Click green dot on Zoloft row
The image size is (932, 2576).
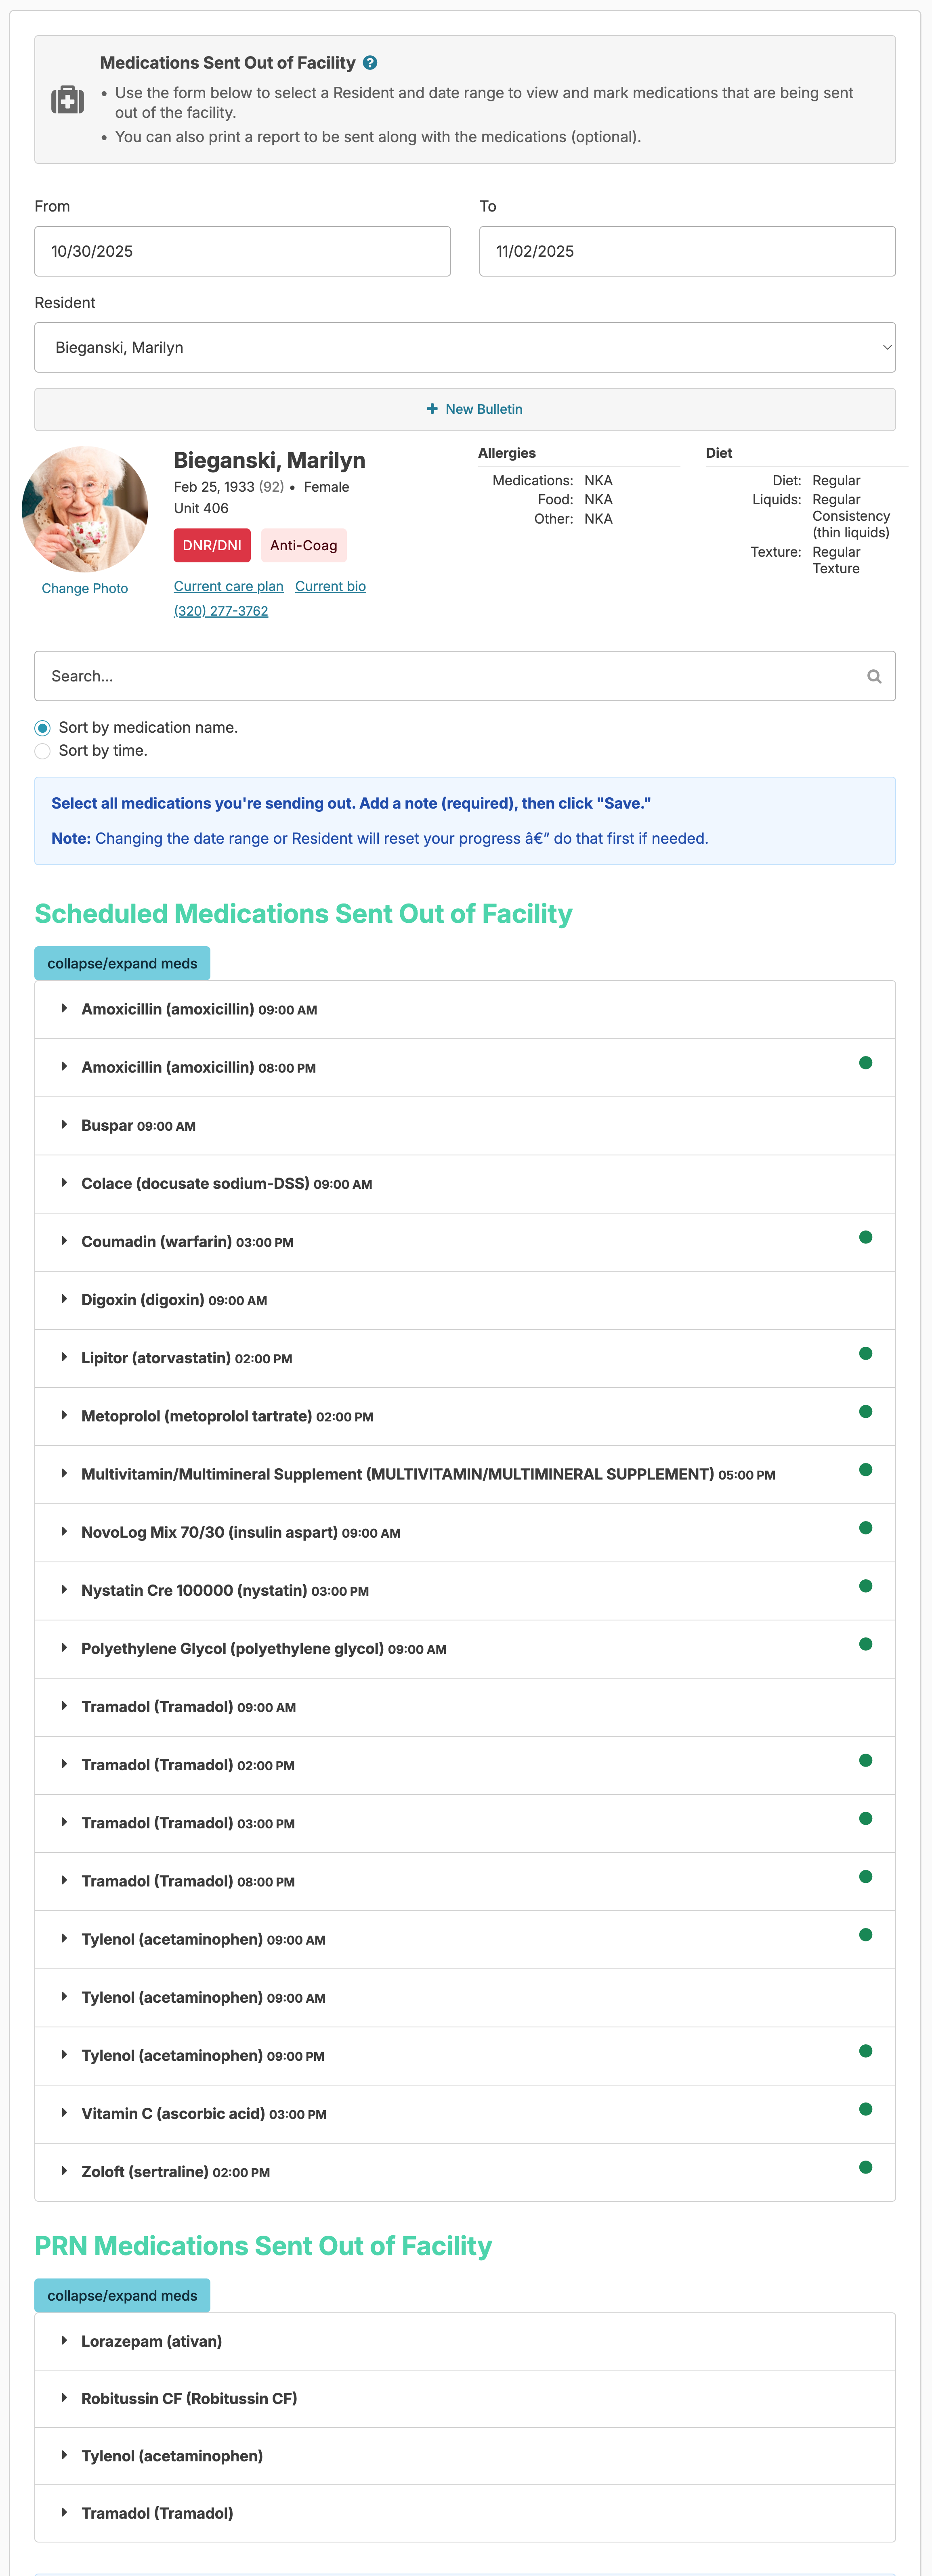coord(865,2167)
